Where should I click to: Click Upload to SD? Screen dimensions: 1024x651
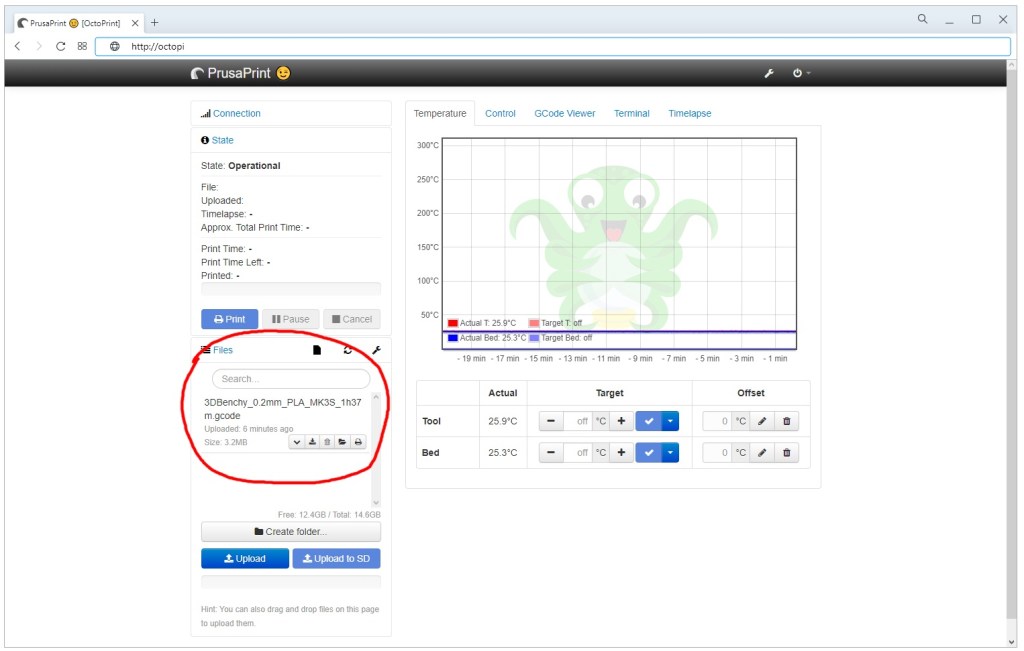337,558
